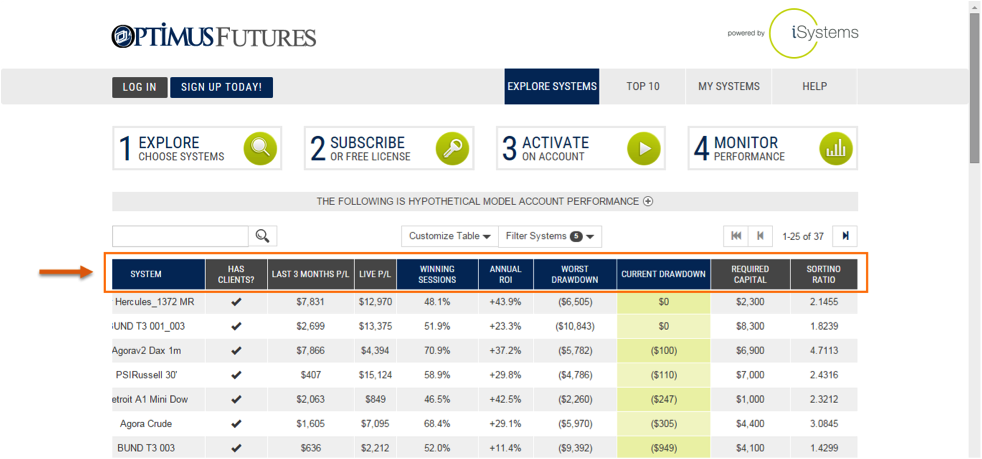
Task: Click the $13,375 live P/L value
Action: (x=376, y=326)
